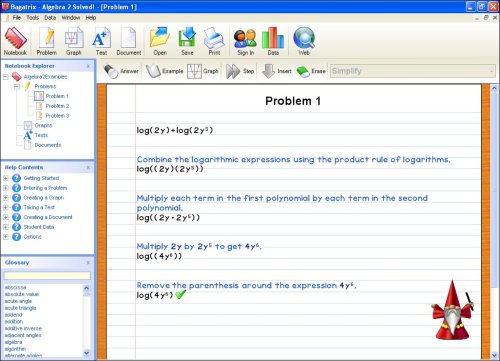Select glossary term 'adjacent angles'
500x361 pixels.
(23, 335)
